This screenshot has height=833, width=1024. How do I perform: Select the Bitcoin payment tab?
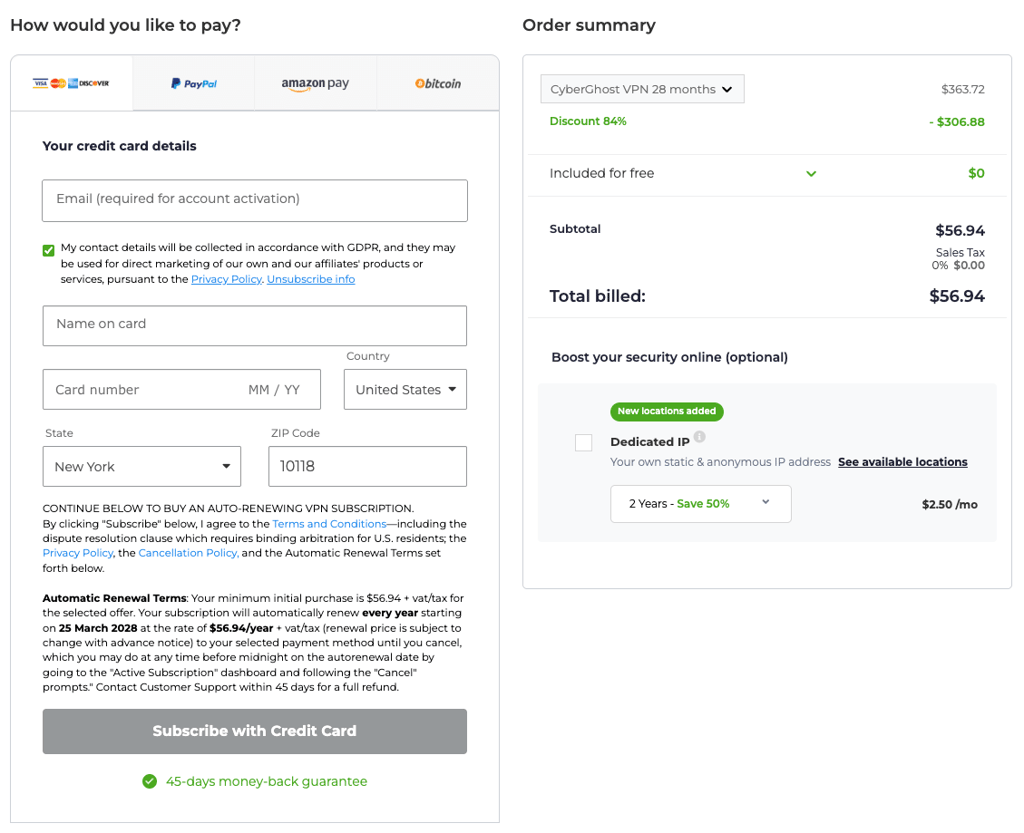point(438,83)
